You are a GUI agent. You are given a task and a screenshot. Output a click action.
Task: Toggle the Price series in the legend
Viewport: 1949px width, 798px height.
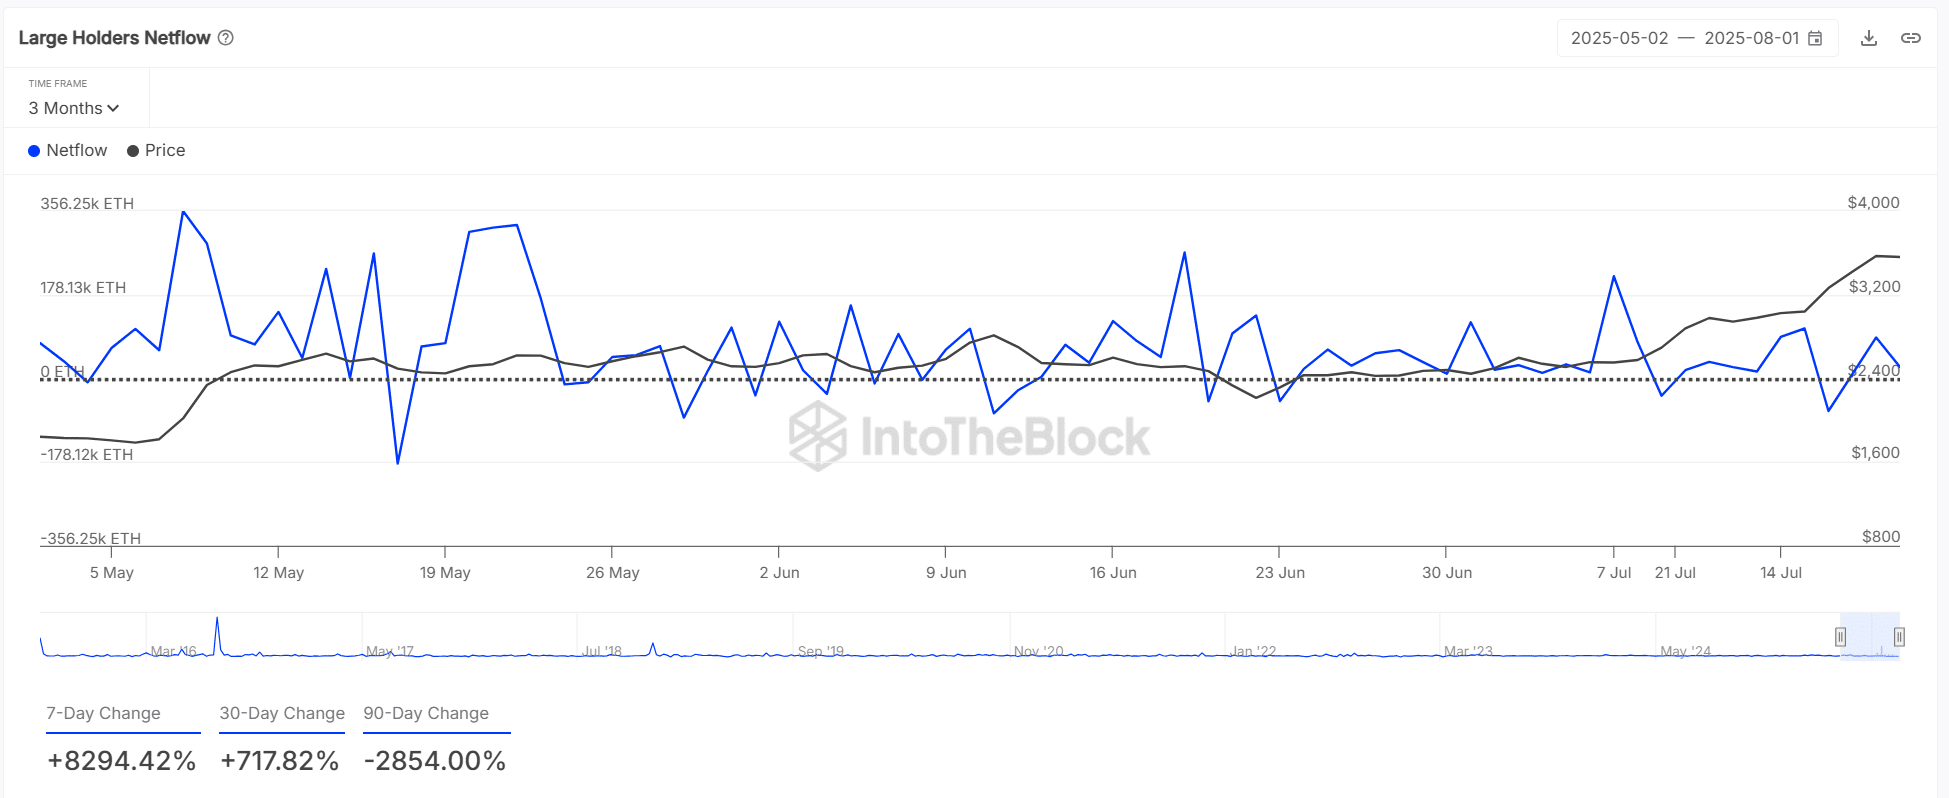156,150
